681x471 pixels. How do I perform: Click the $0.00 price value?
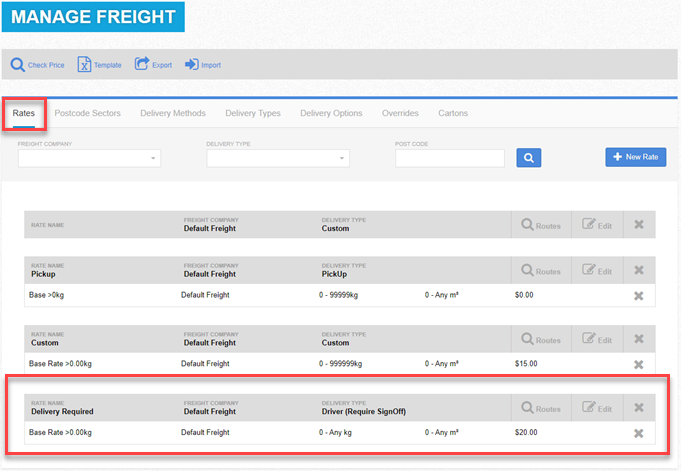click(x=524, y=295)
